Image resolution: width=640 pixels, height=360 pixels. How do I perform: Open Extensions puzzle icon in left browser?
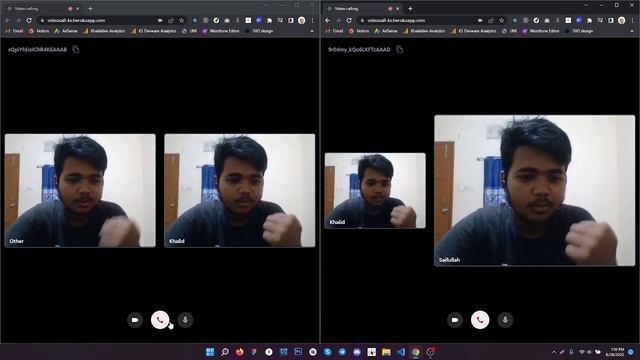269,20
